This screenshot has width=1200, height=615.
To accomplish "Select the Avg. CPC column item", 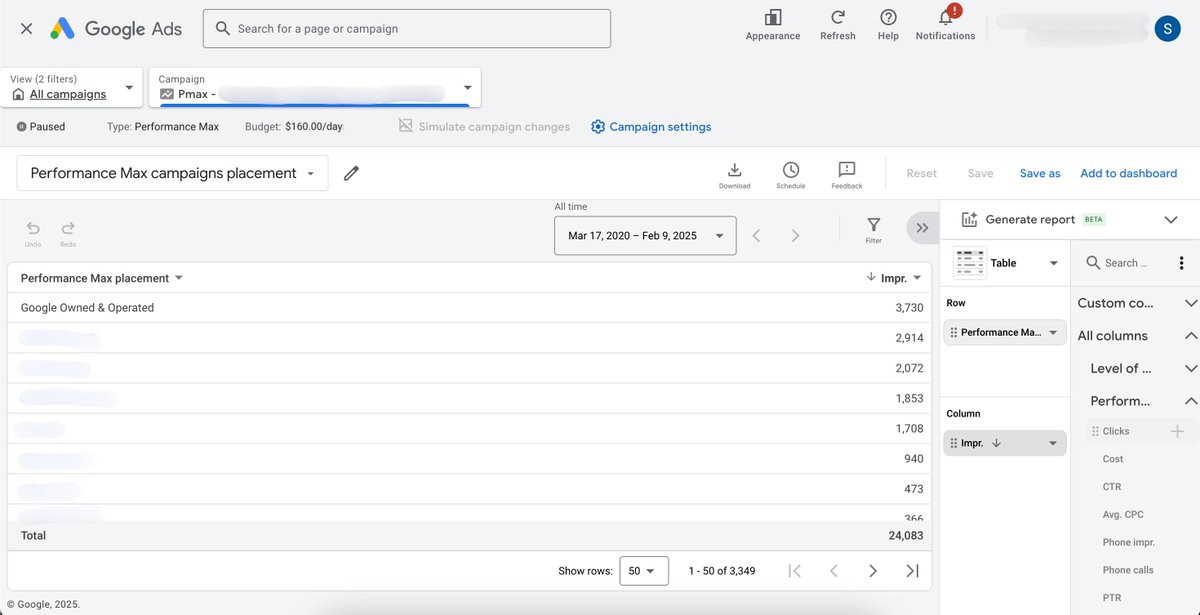I will pyautogui.click(x=1122, y=515).
